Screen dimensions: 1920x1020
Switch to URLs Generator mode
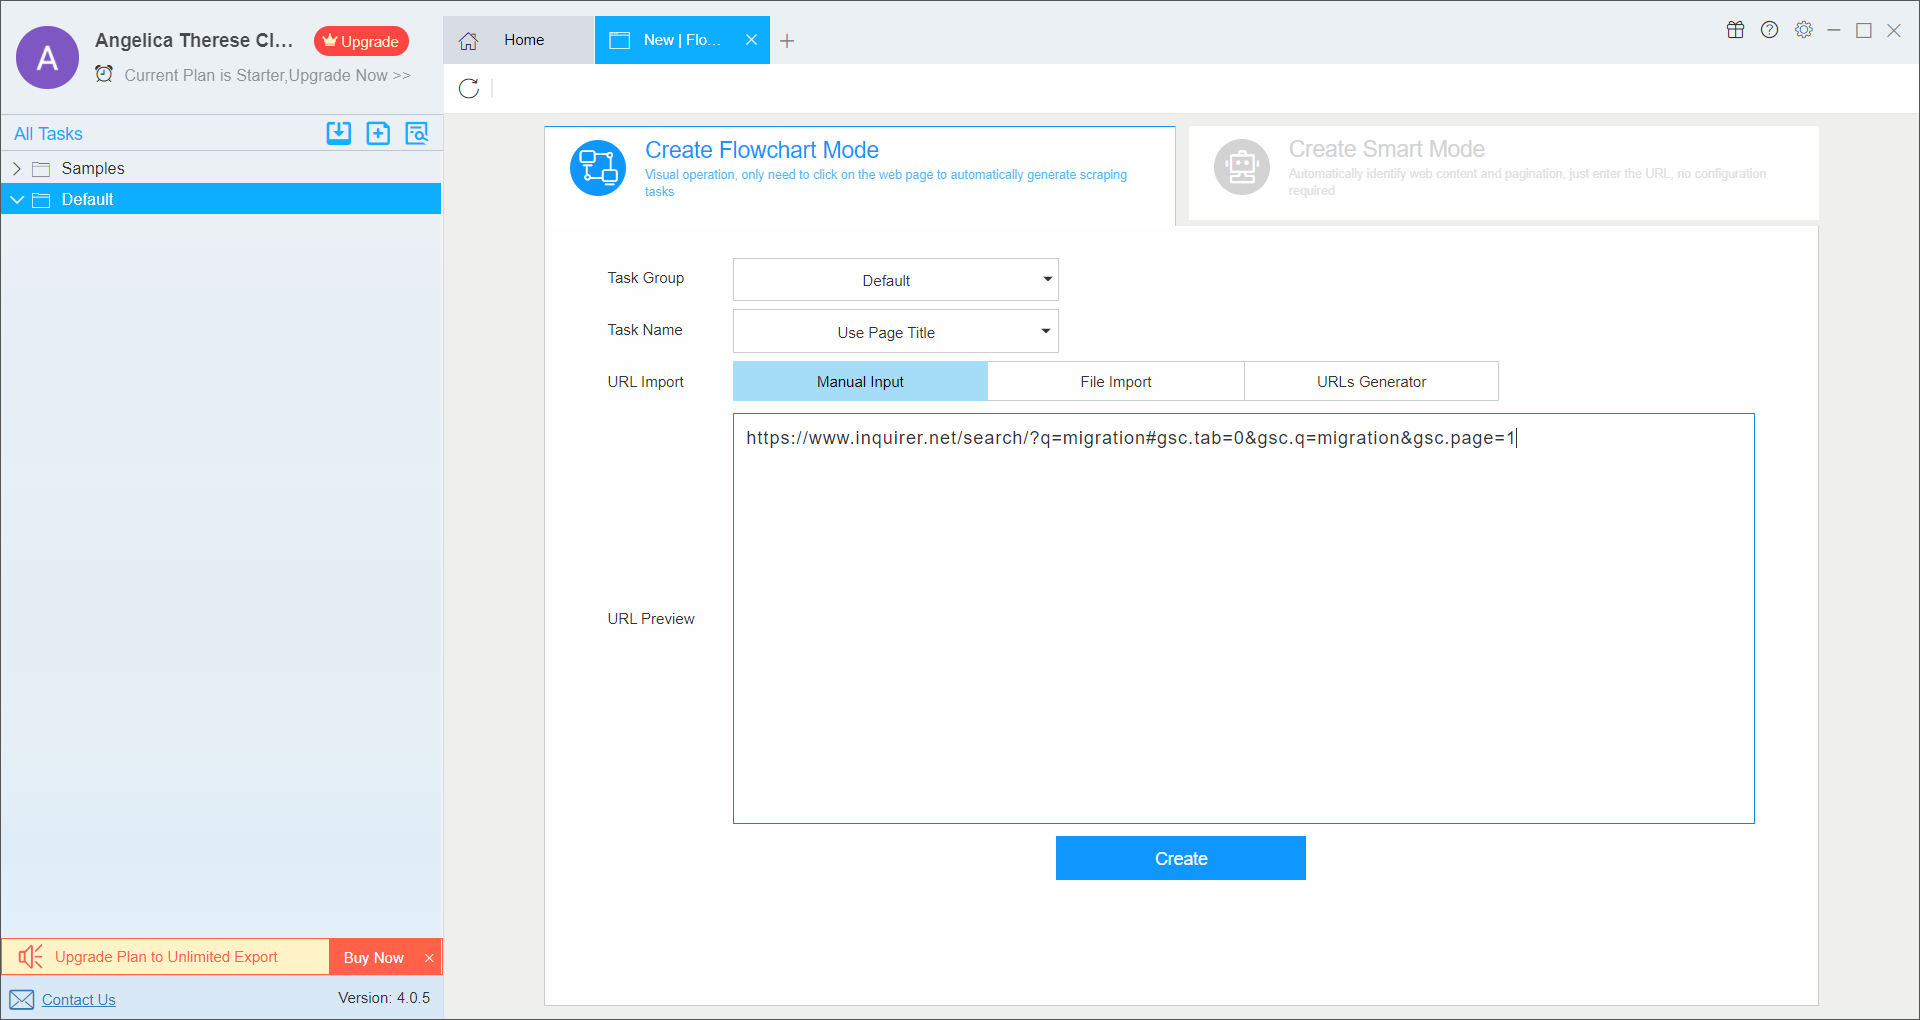pos(1371,381)
